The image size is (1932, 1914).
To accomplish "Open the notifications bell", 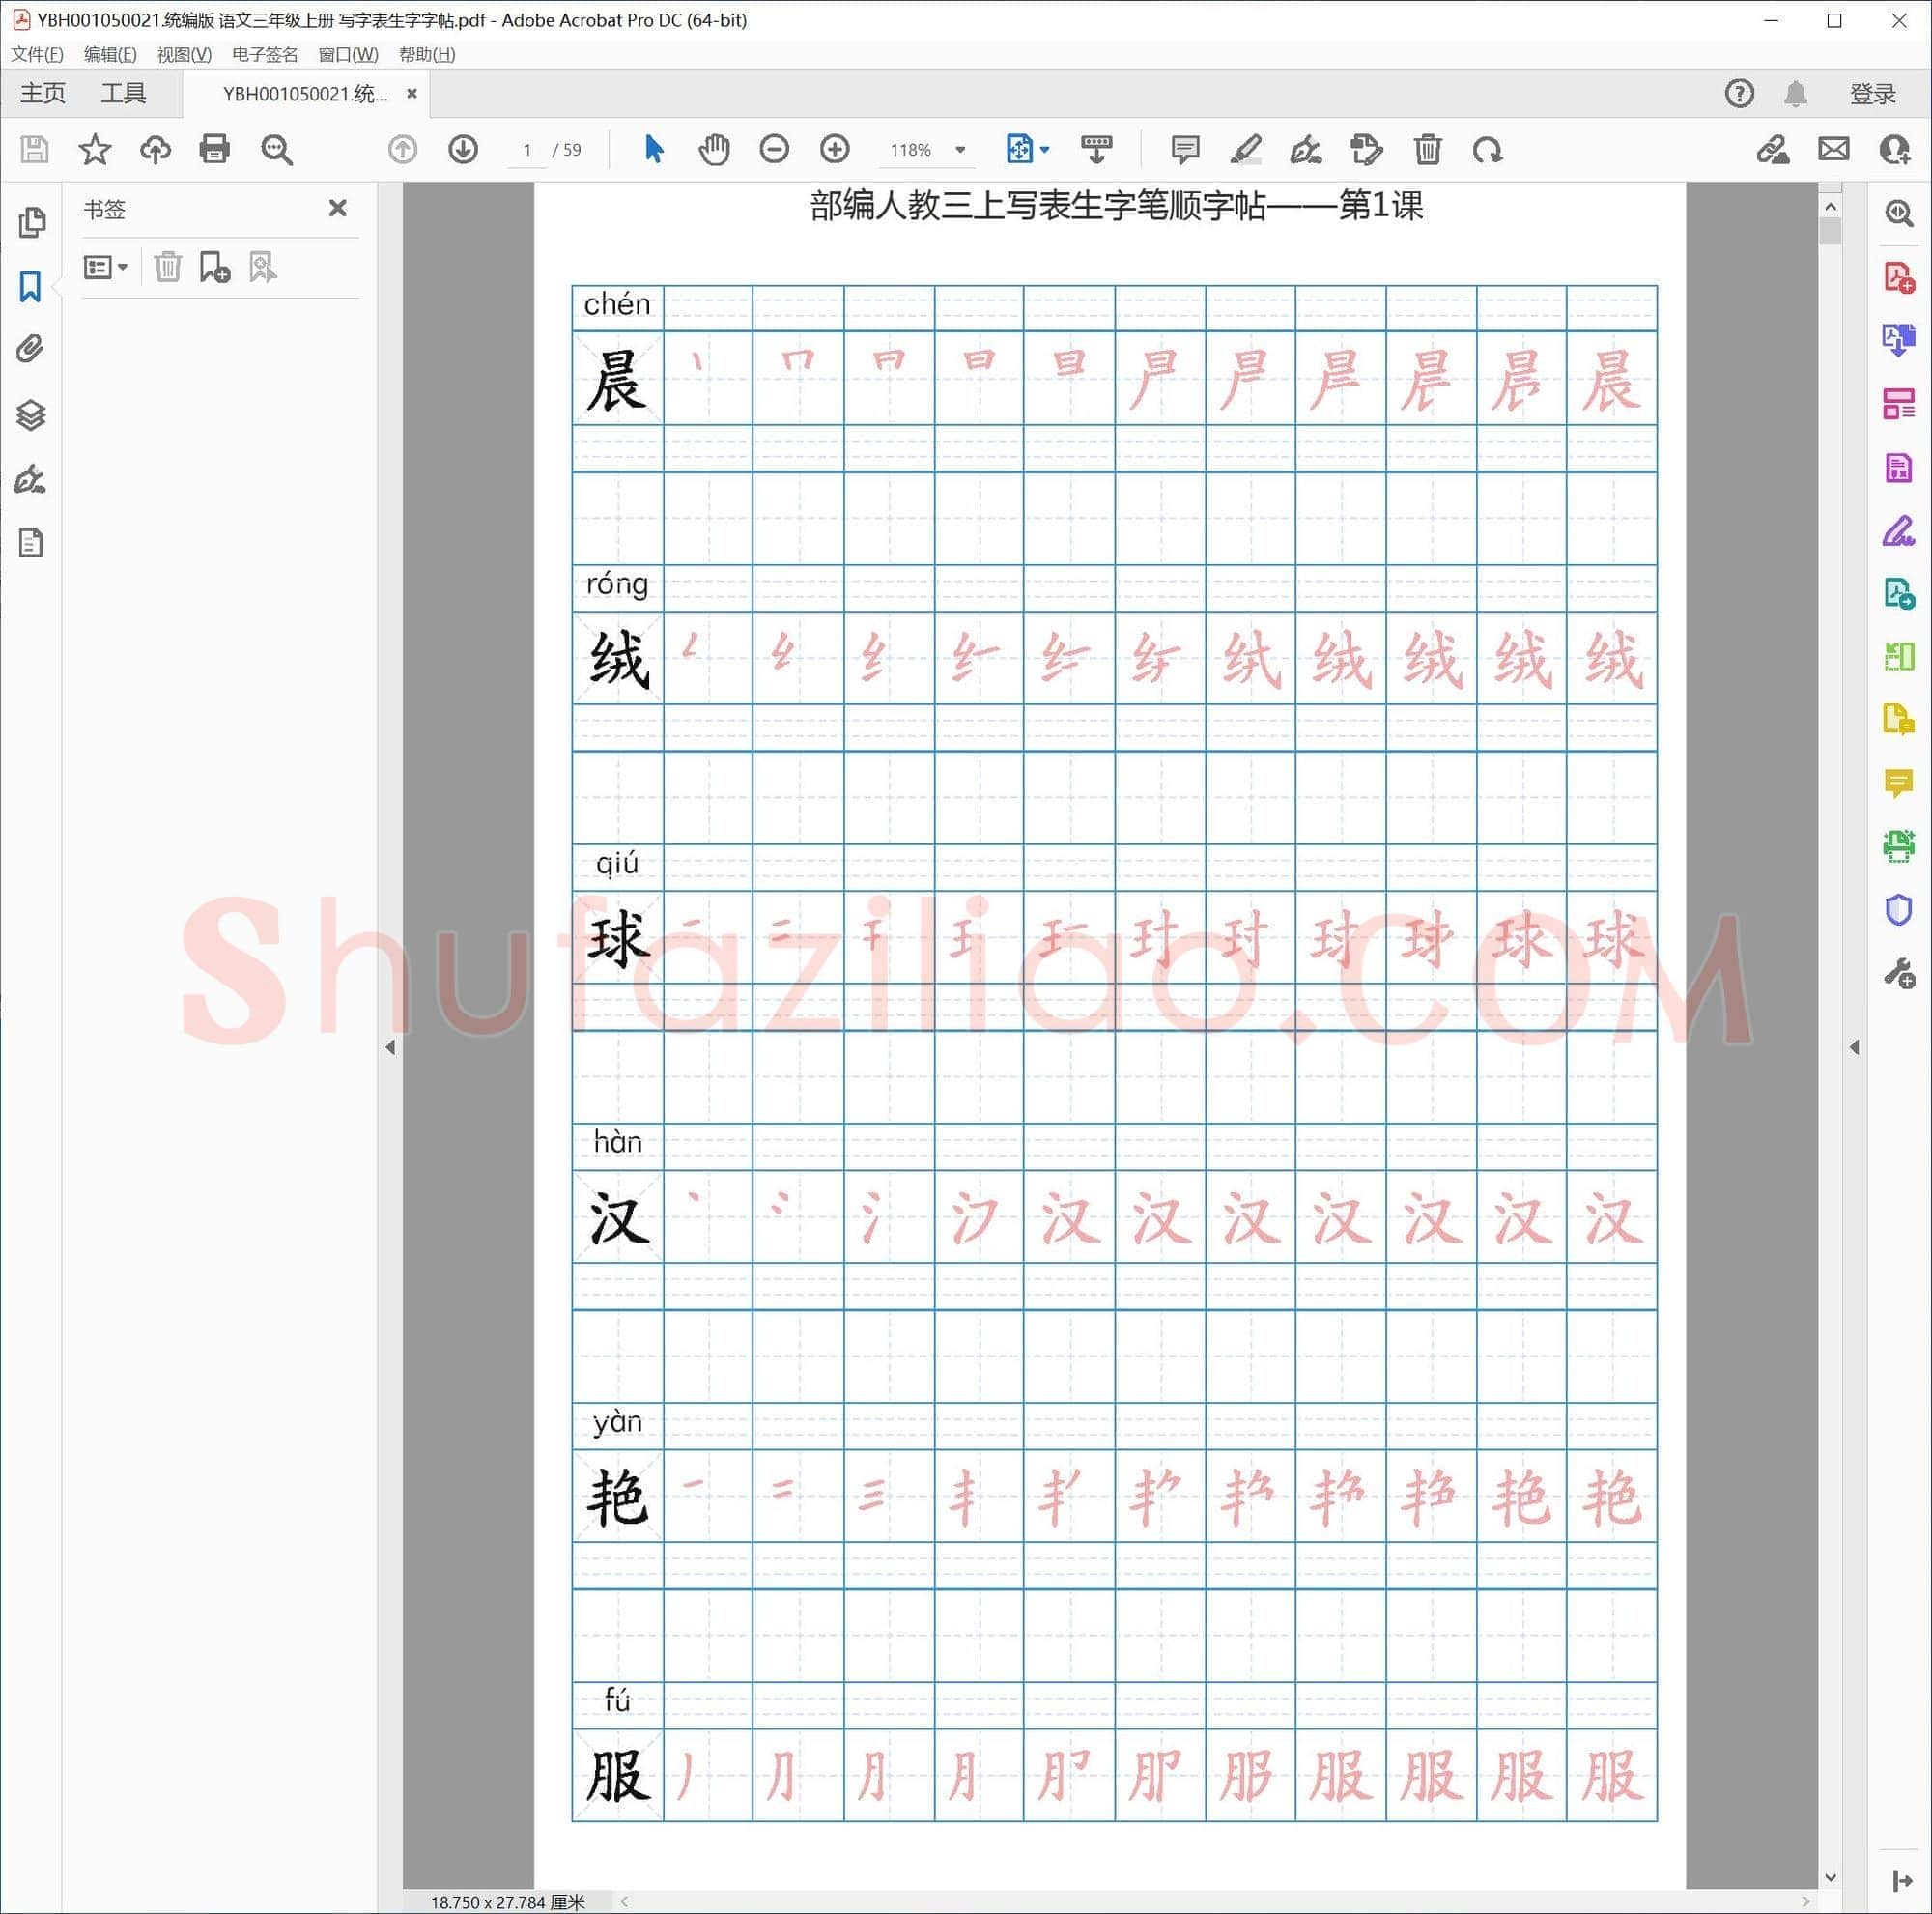I will tap(1795, 94).
